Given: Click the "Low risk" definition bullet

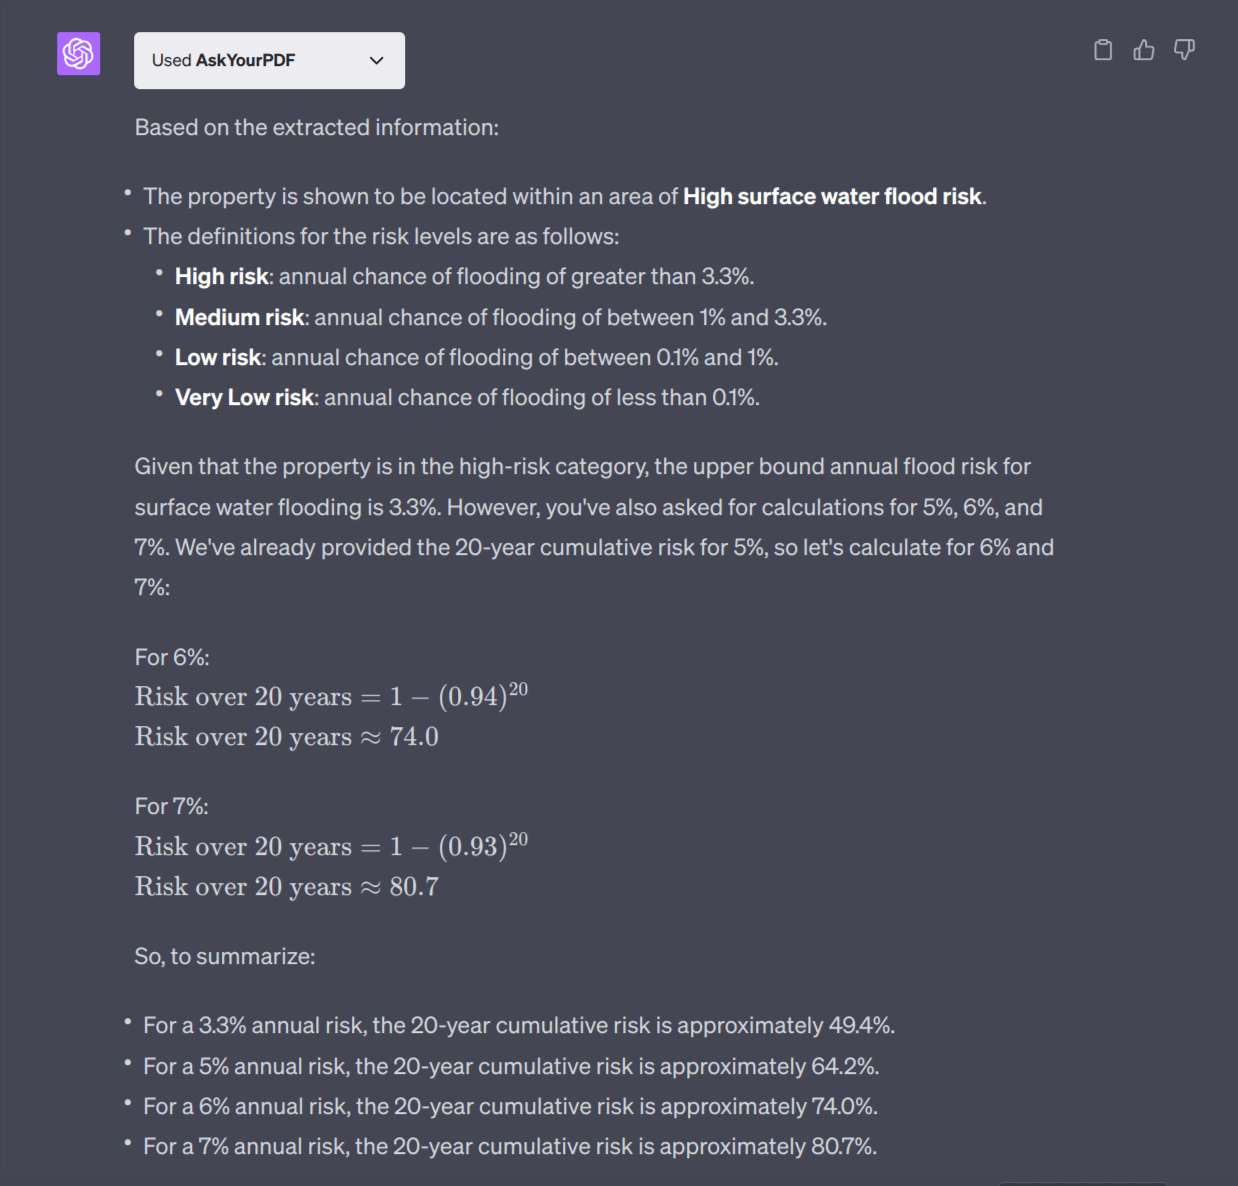Looking at the screenshot, I should (476, 358).
